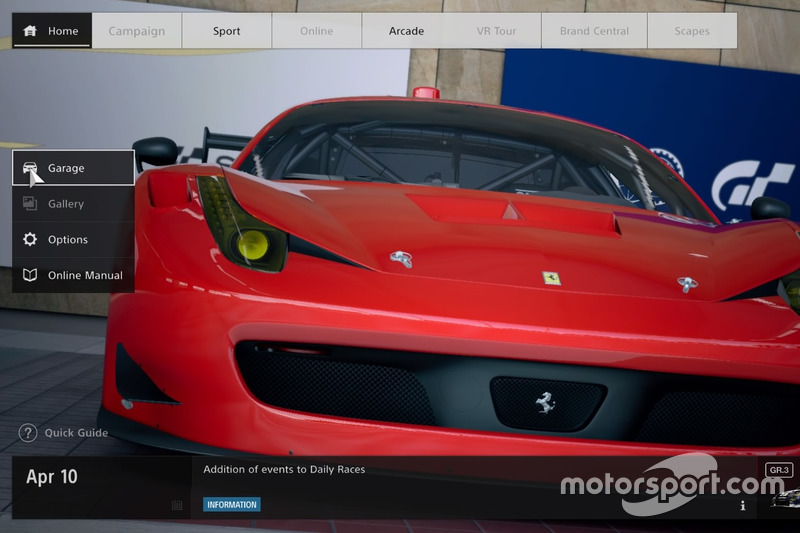Click the small info 'i' icon in news bar
This screenshot has height=533, width=800.
click(x=743, y=505)
